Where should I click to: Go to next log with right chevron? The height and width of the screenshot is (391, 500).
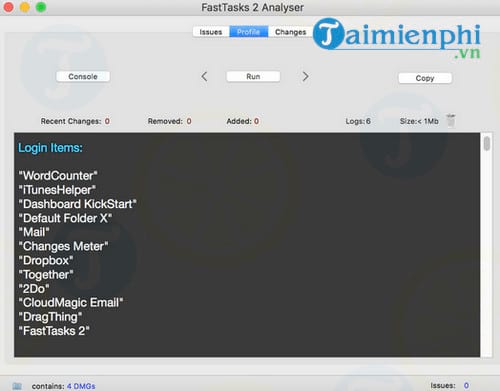(x=305, y=77)
